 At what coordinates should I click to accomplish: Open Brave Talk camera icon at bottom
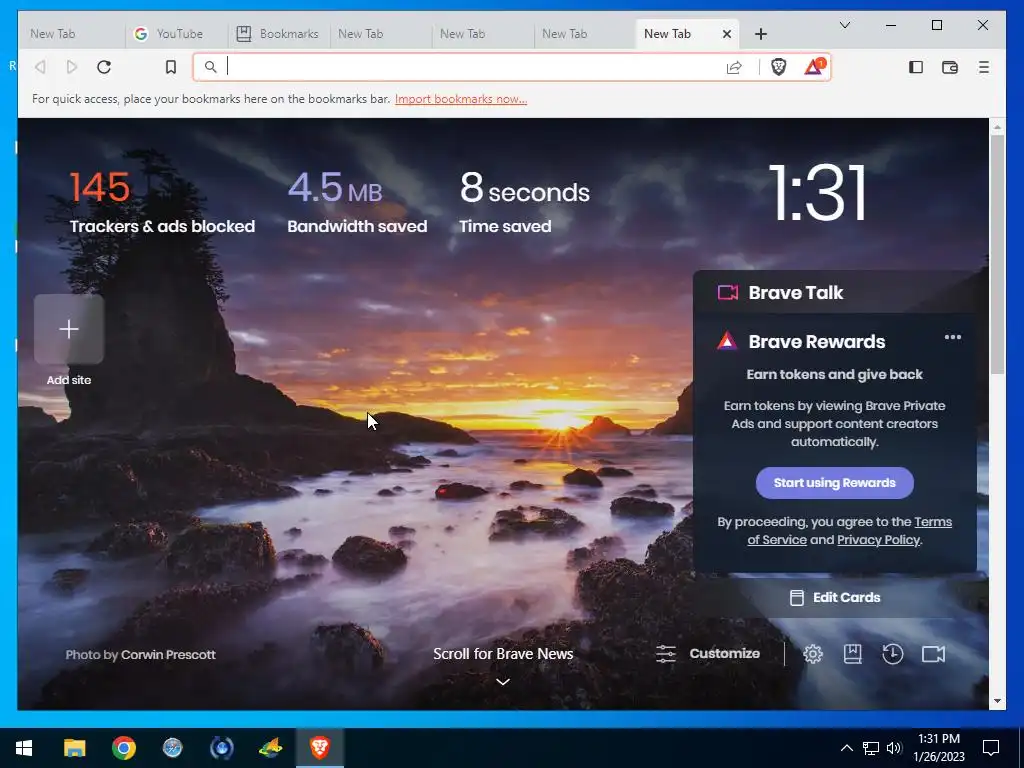[933, 654]
